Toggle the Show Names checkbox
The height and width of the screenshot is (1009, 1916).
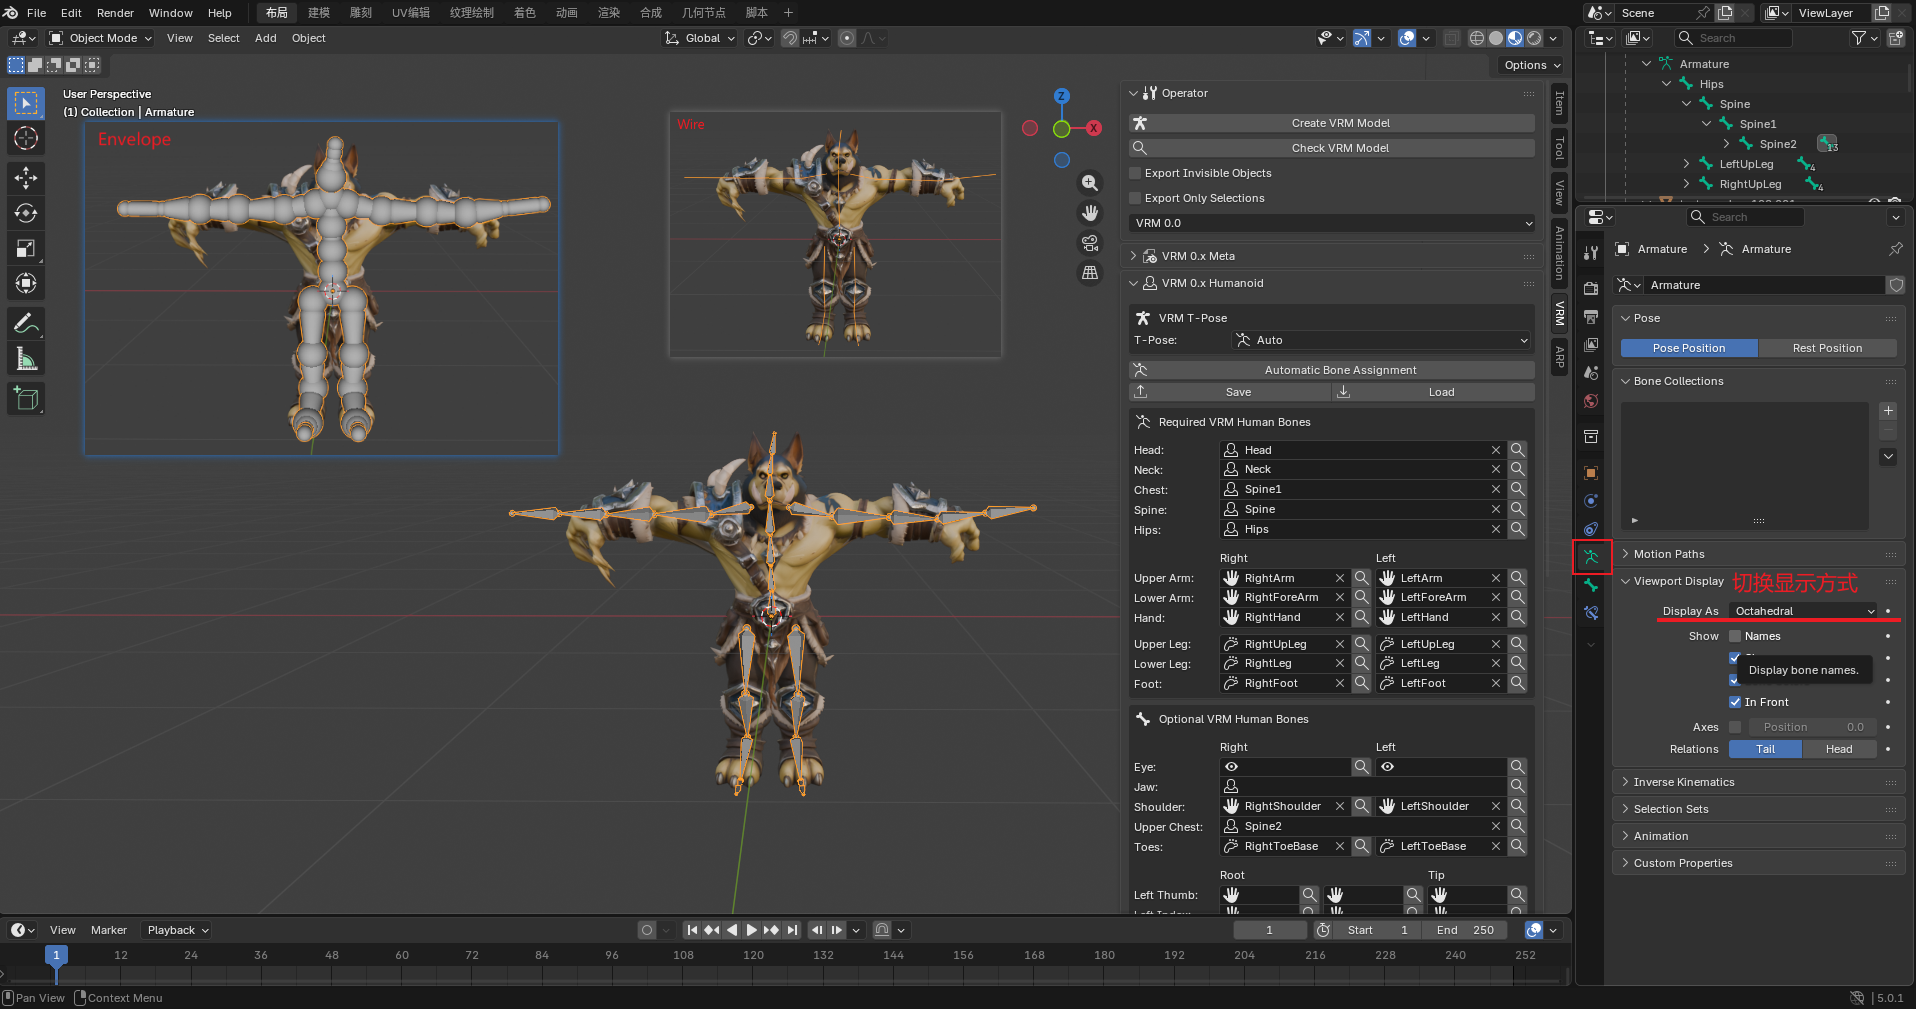(x=1735, y=636)
